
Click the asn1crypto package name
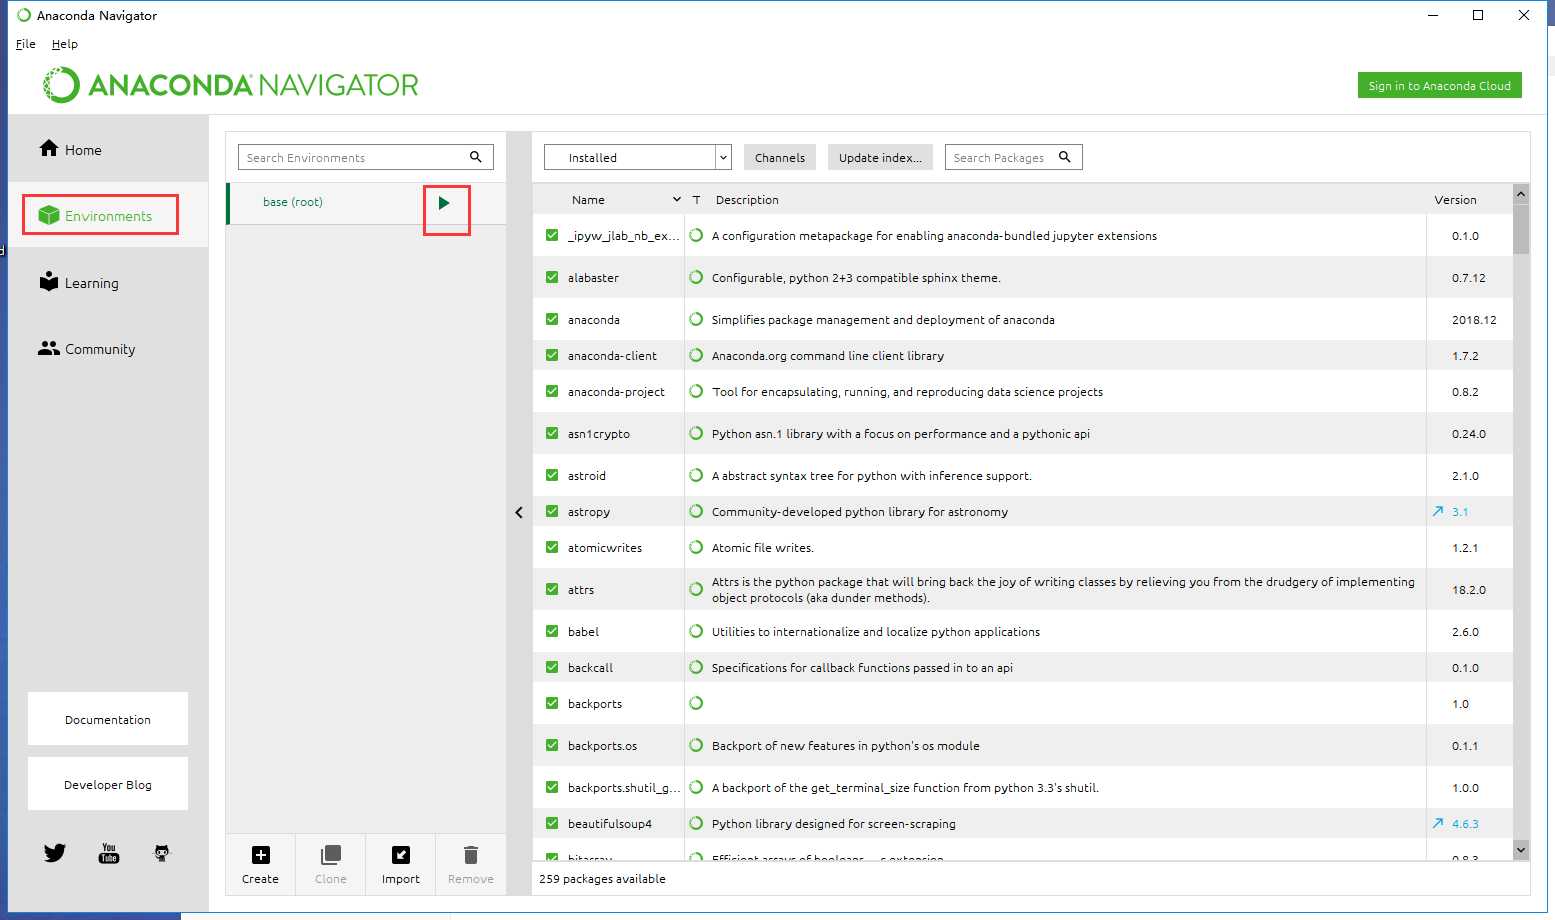click(x=599, y=434)
